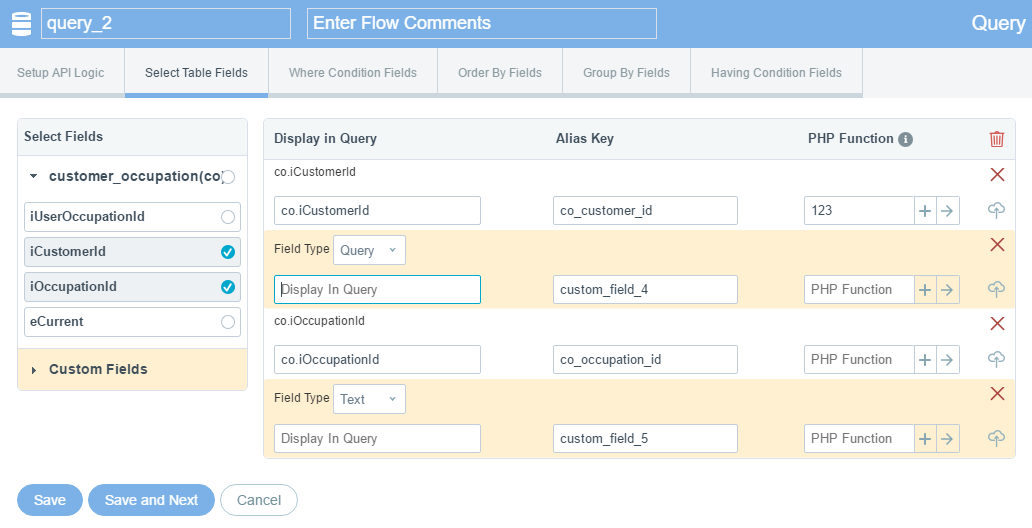
Task: Click PHP Function input in co_occupation_id row
Action: coord(859,359)
